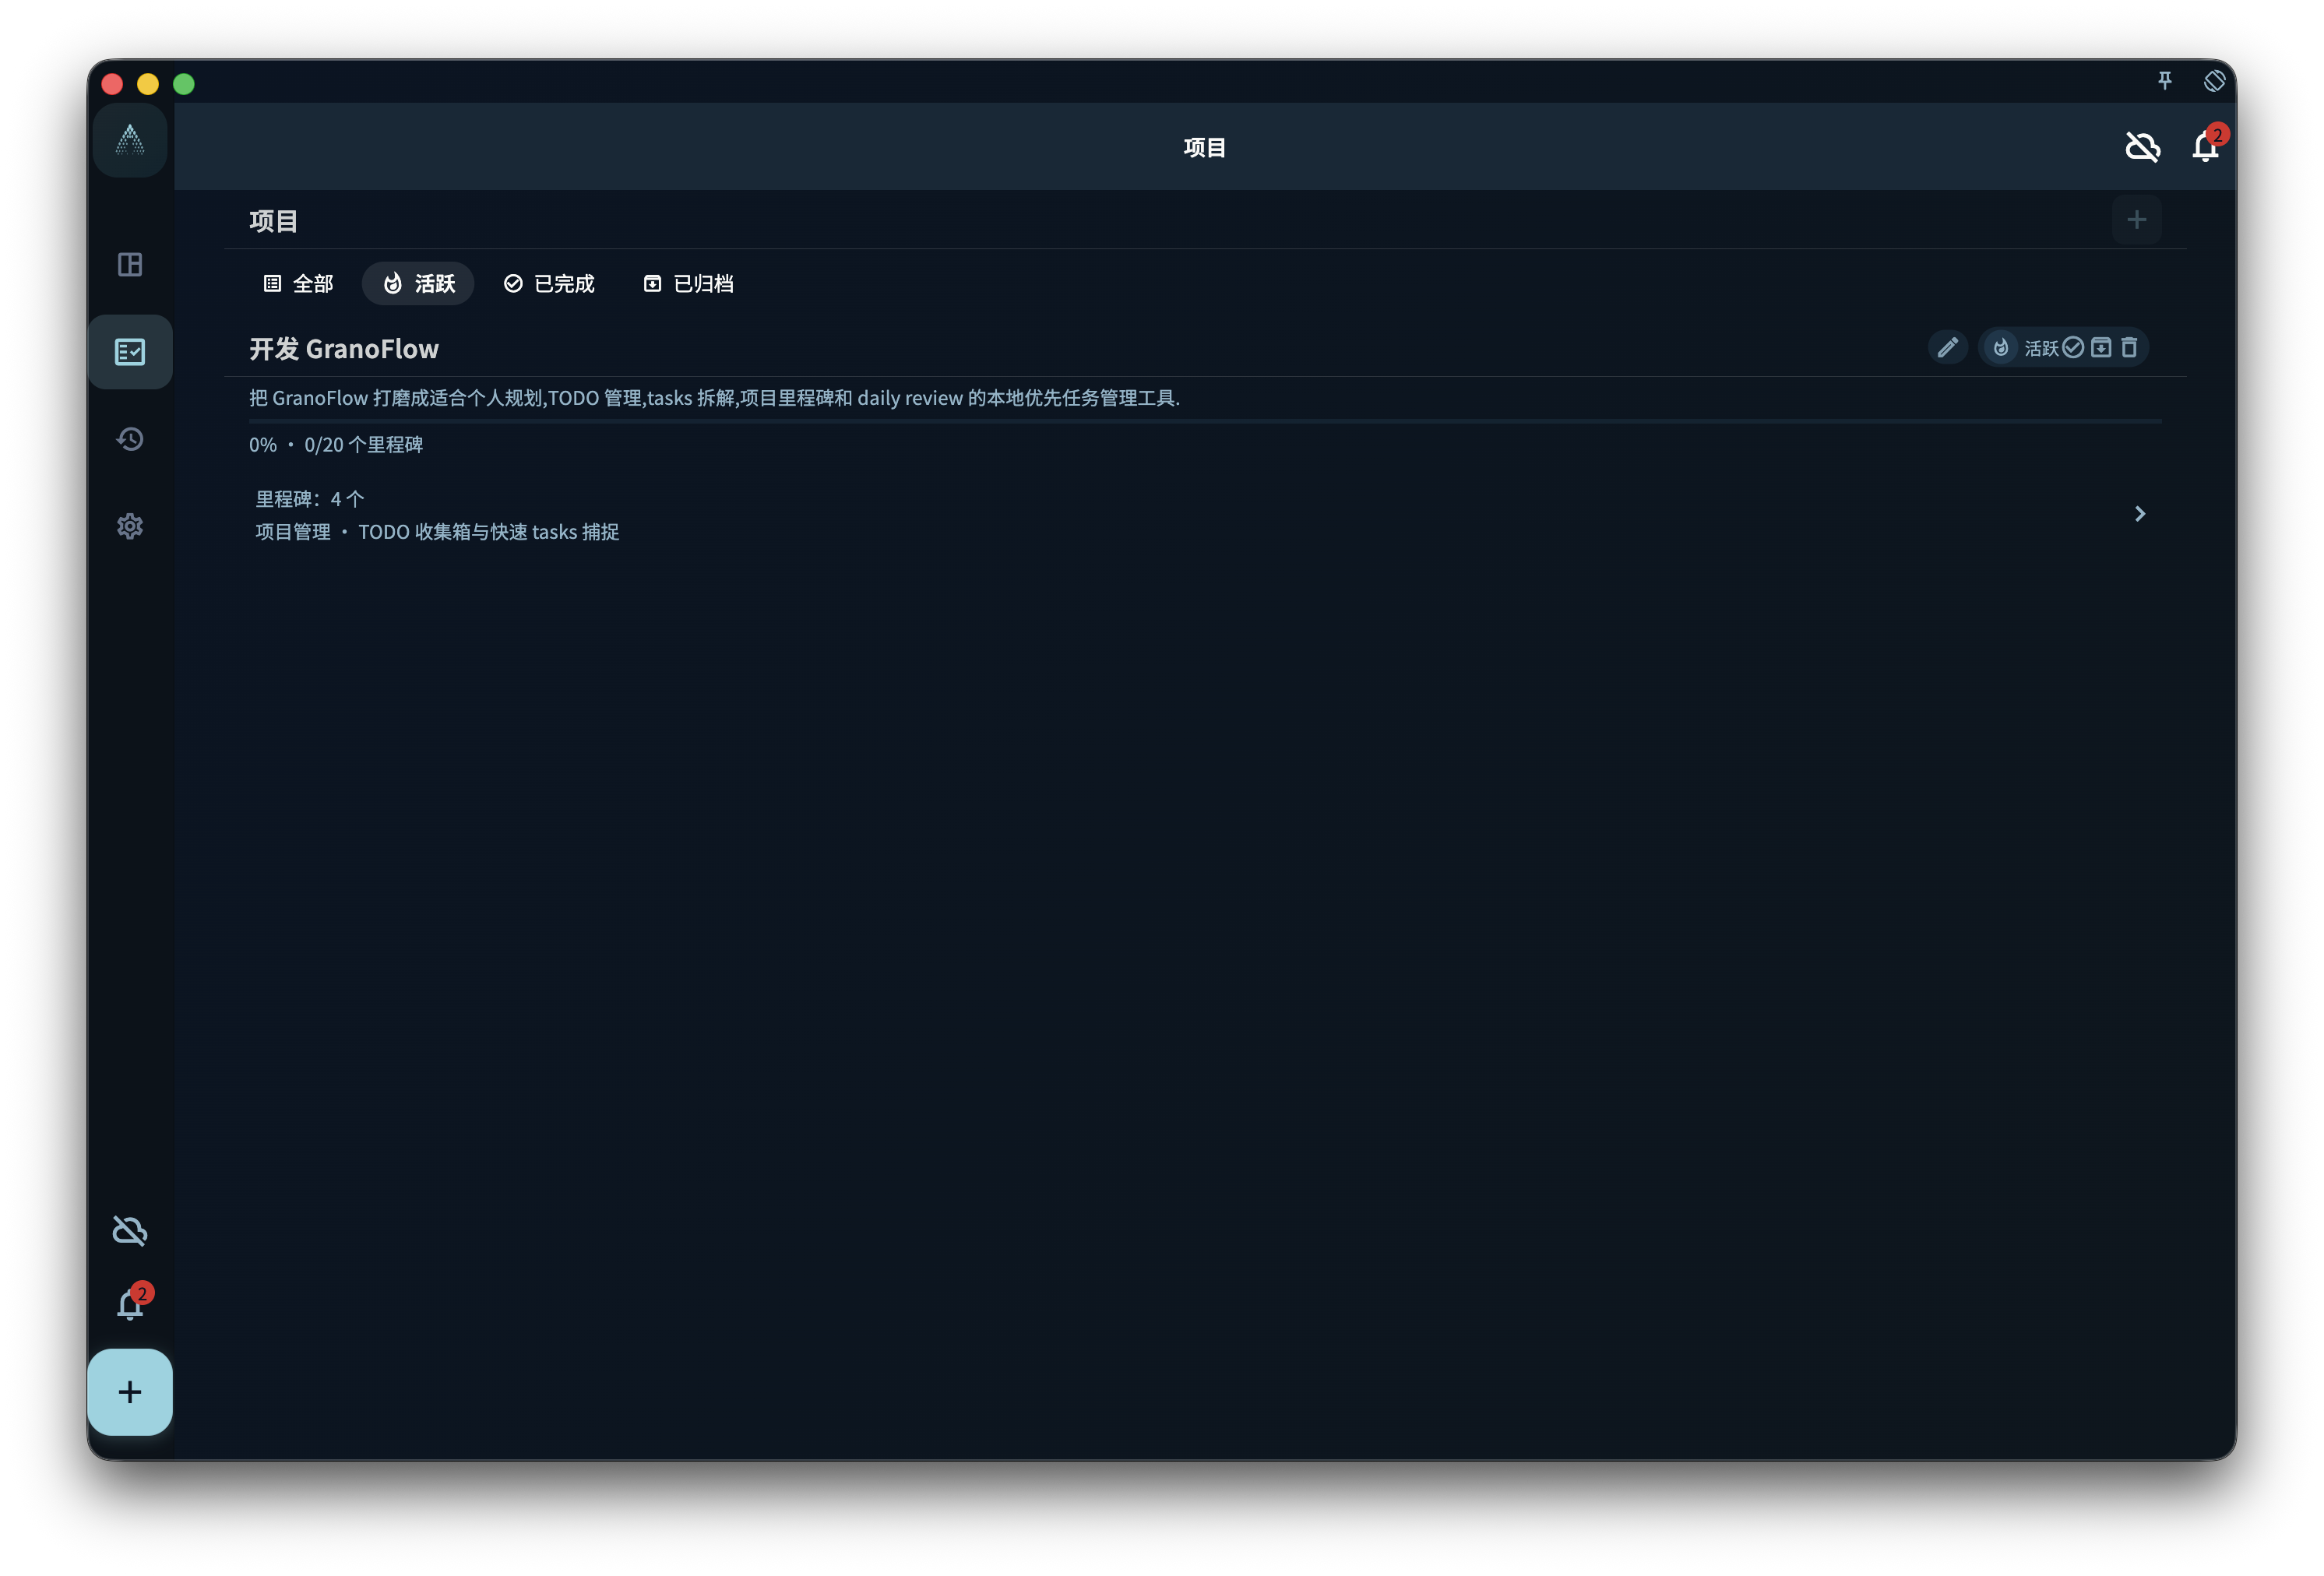The image size is (2324, 1576).
Task: Edit the 开发 GranoFlow project with pencil
Action: tap(1947, 348)
